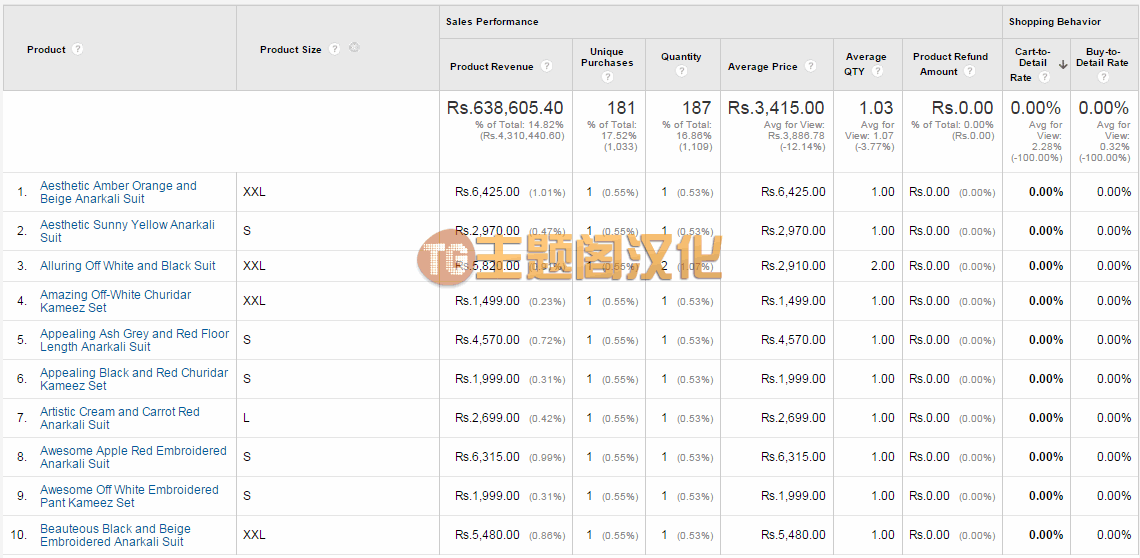Sort by Product column header

click(46, 49)
